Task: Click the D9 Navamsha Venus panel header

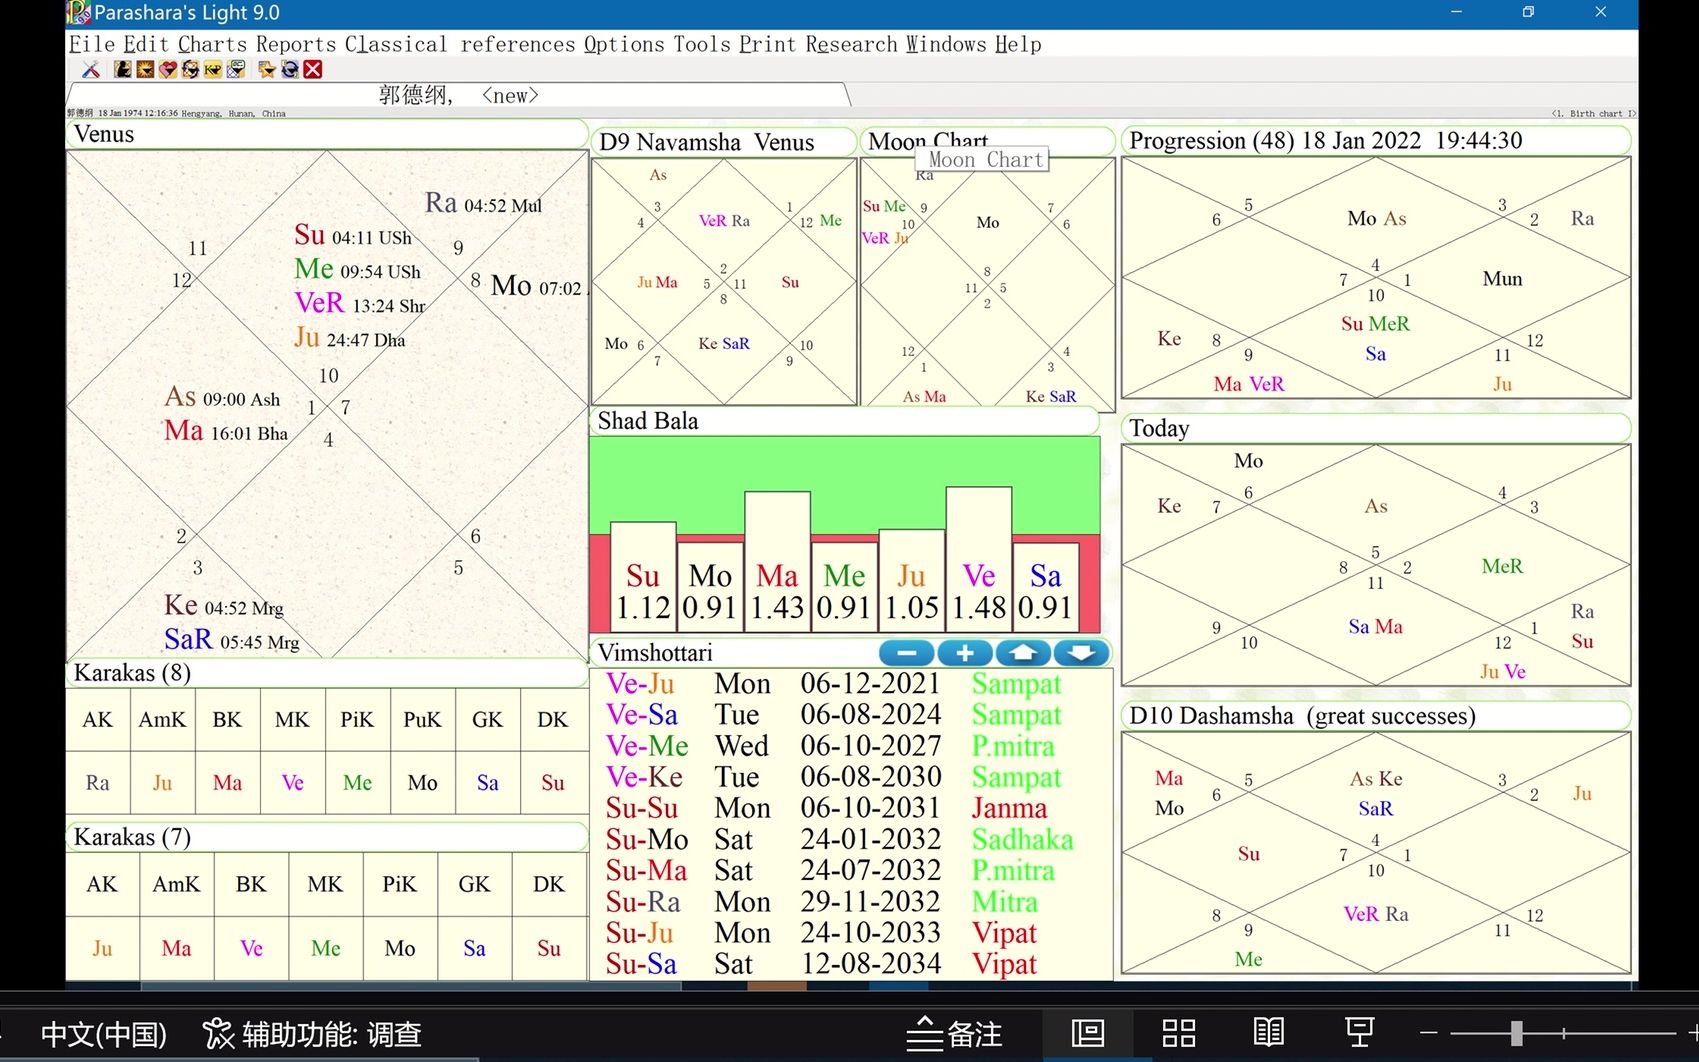Action: pos(724,142)
